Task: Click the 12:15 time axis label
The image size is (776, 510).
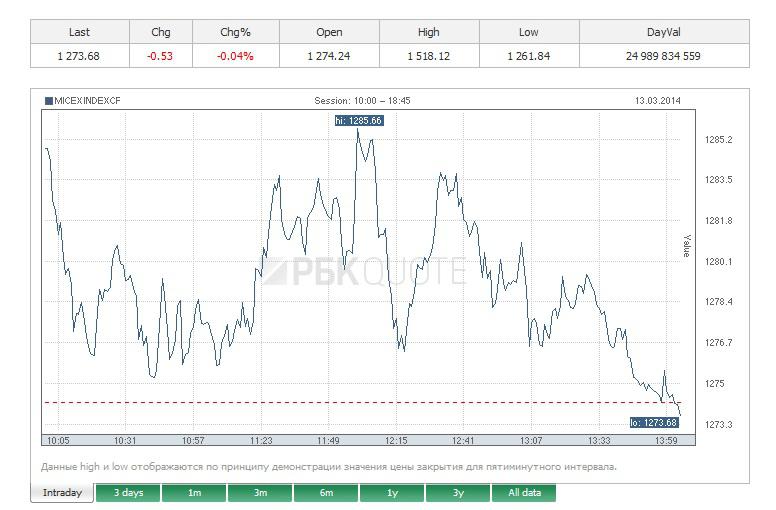Action: click(x=396, y=440)
